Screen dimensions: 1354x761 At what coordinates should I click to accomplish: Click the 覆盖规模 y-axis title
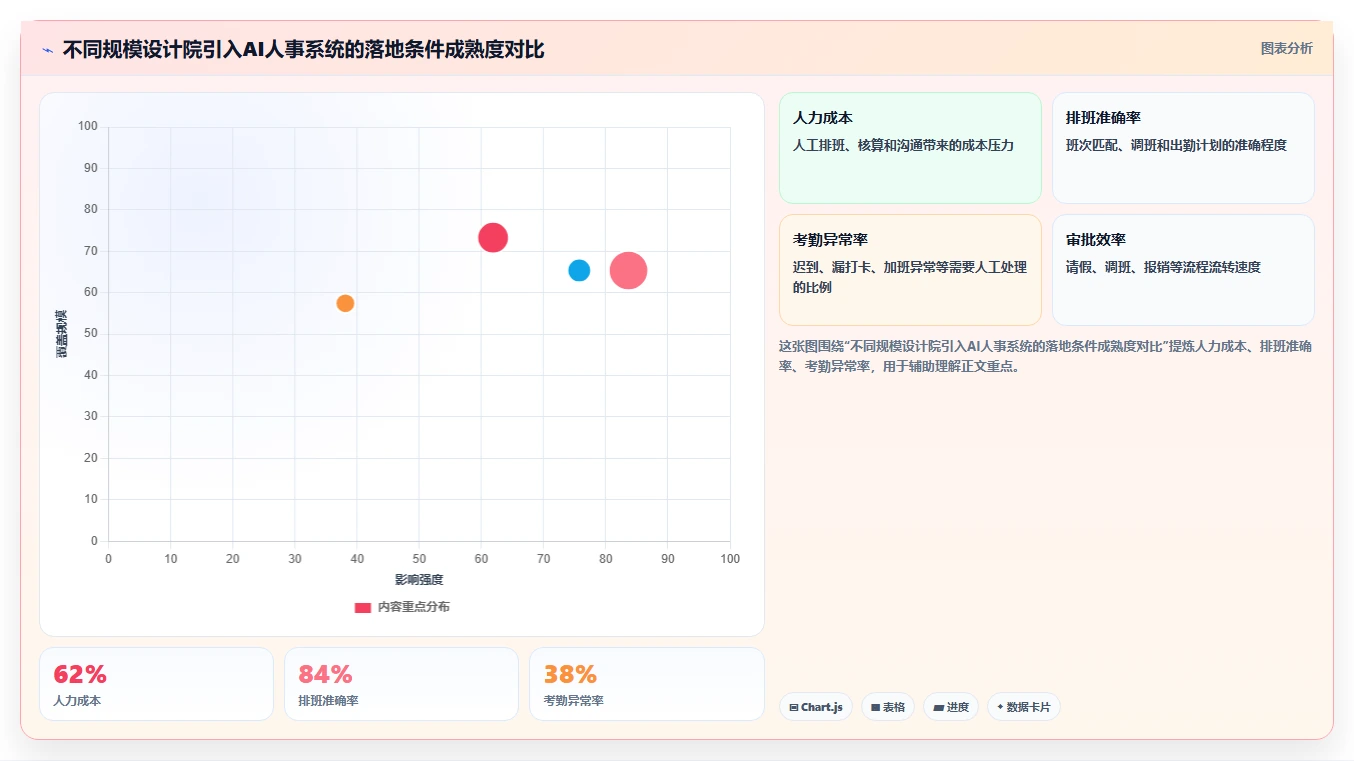click(62, 334)
